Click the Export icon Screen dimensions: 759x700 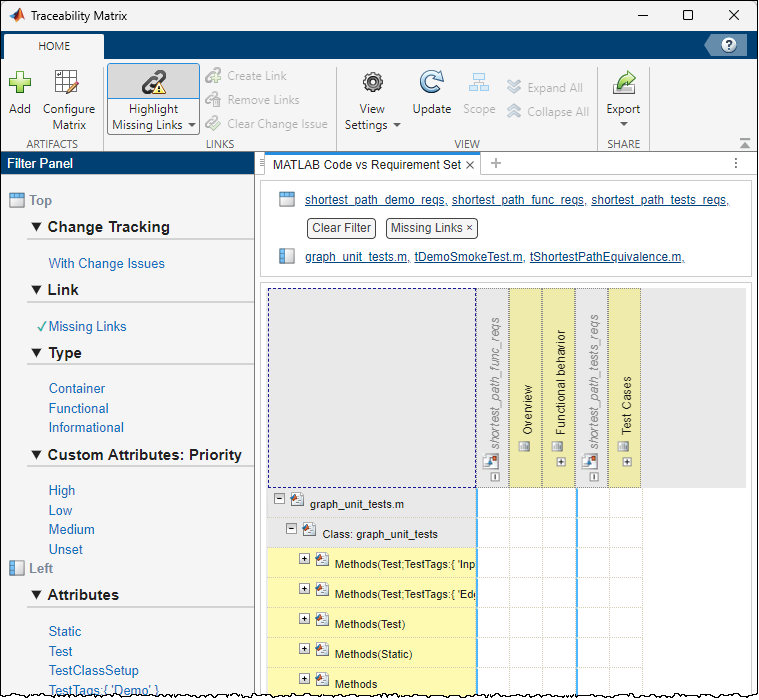[623, 84]
